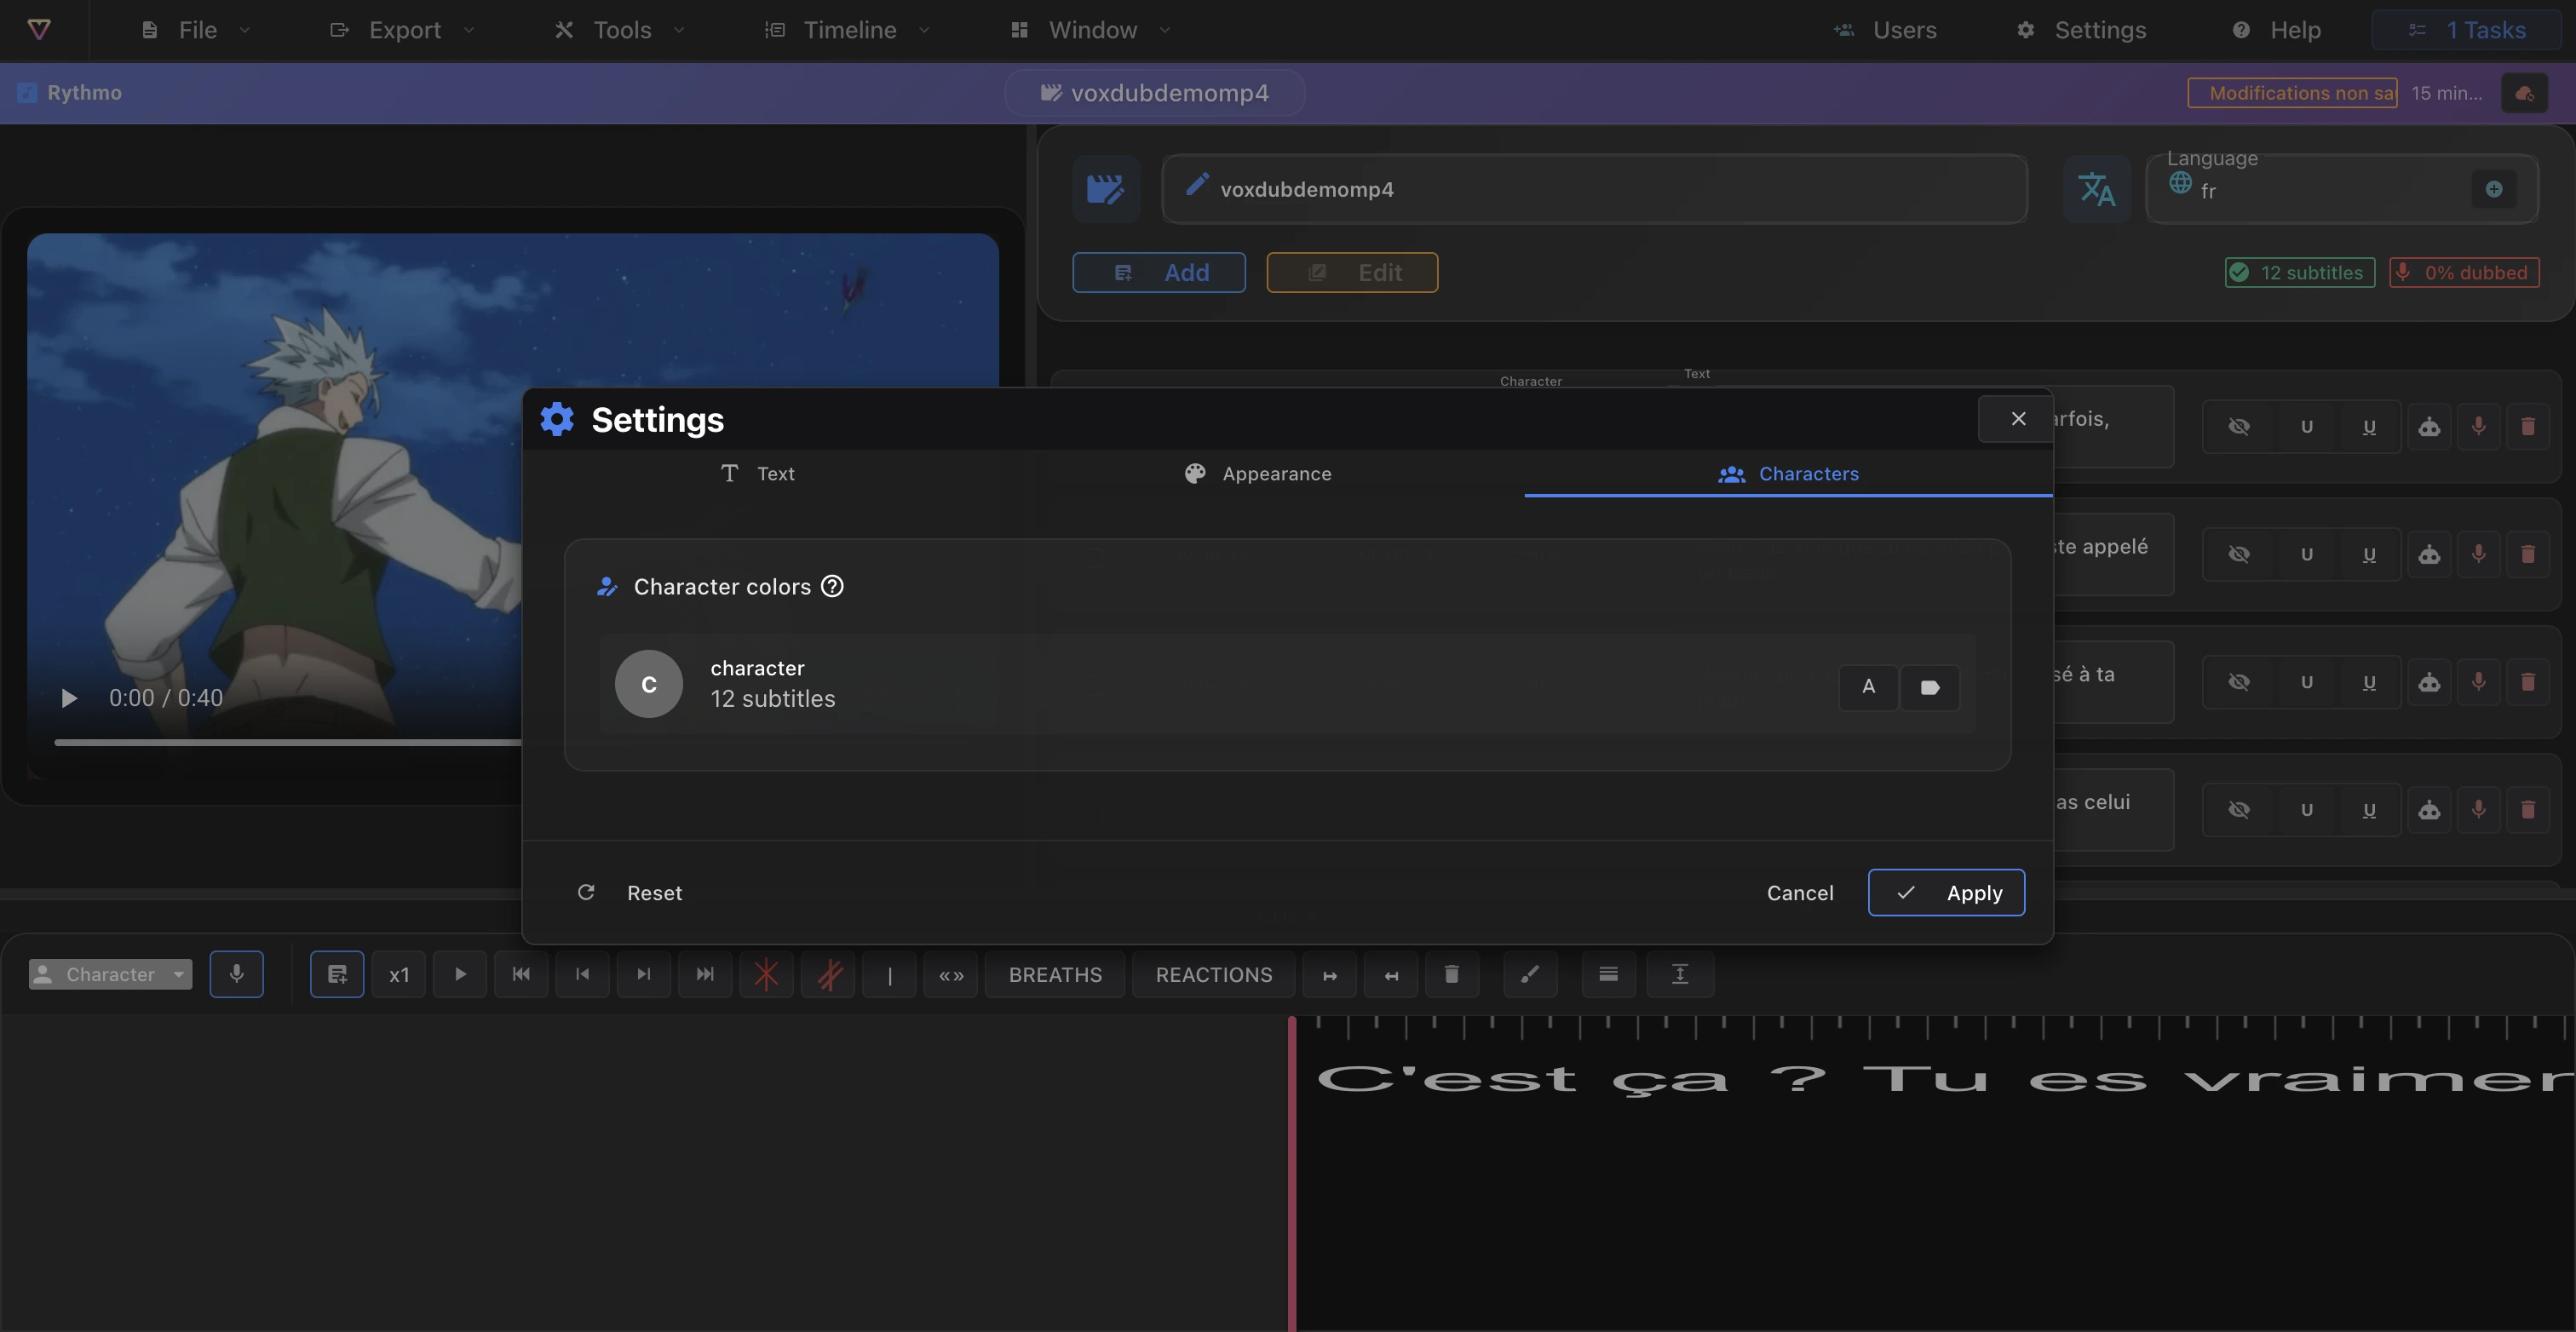Click the BREATHS button

1055,974
